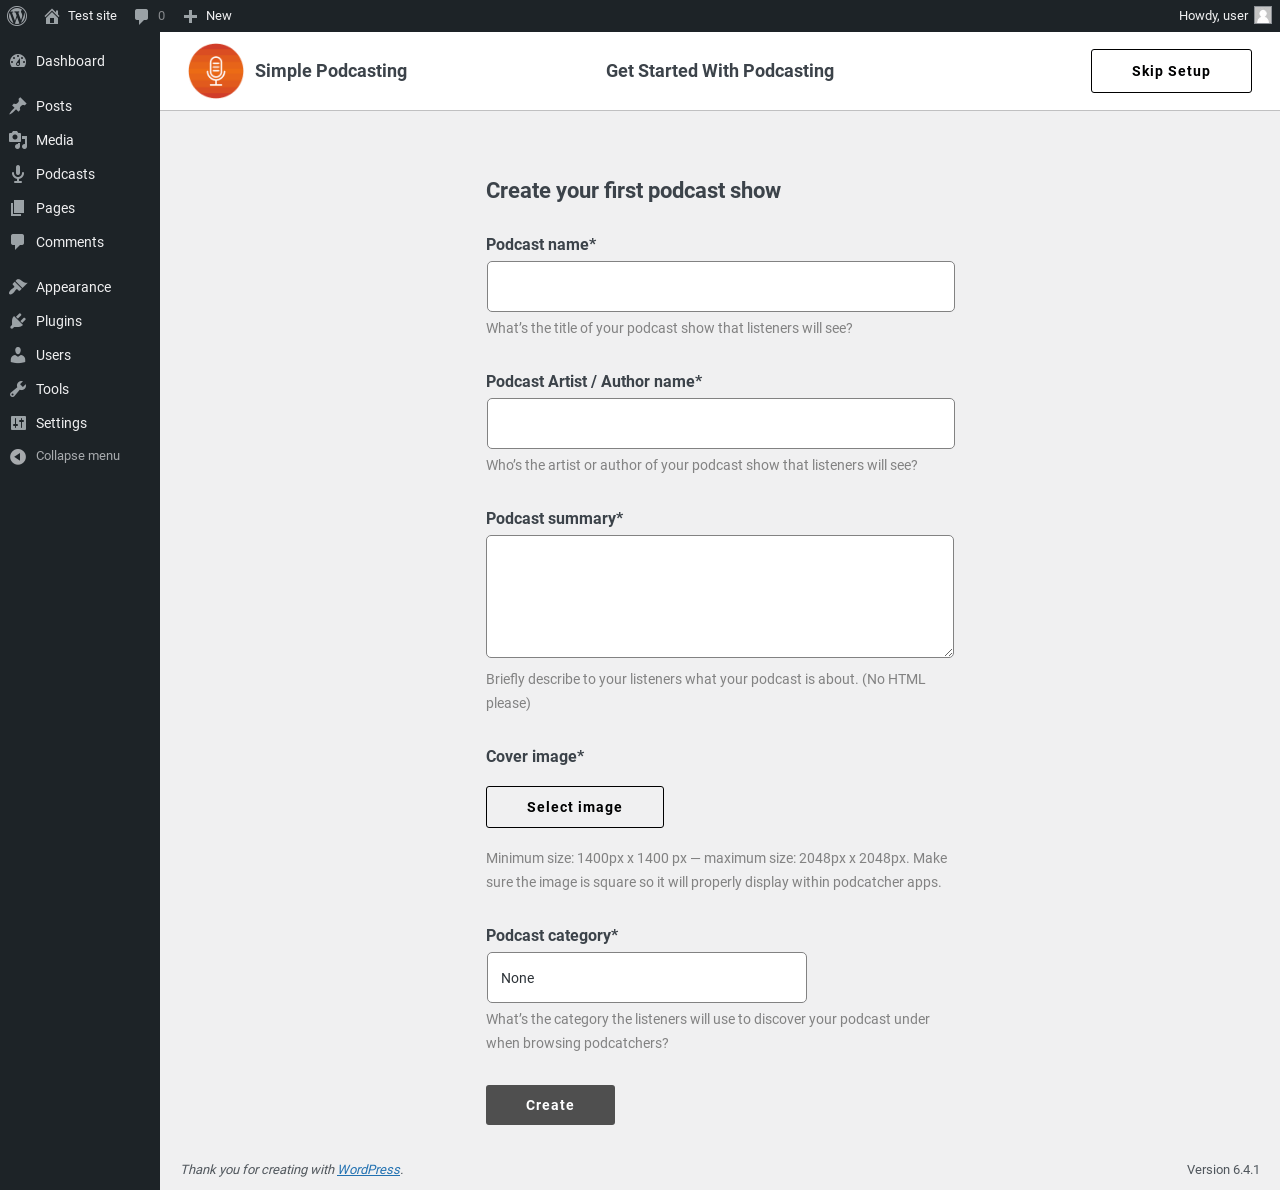Click the user avatar icon
This screenshot has width=1280, height=1190.
[1263, 15]
